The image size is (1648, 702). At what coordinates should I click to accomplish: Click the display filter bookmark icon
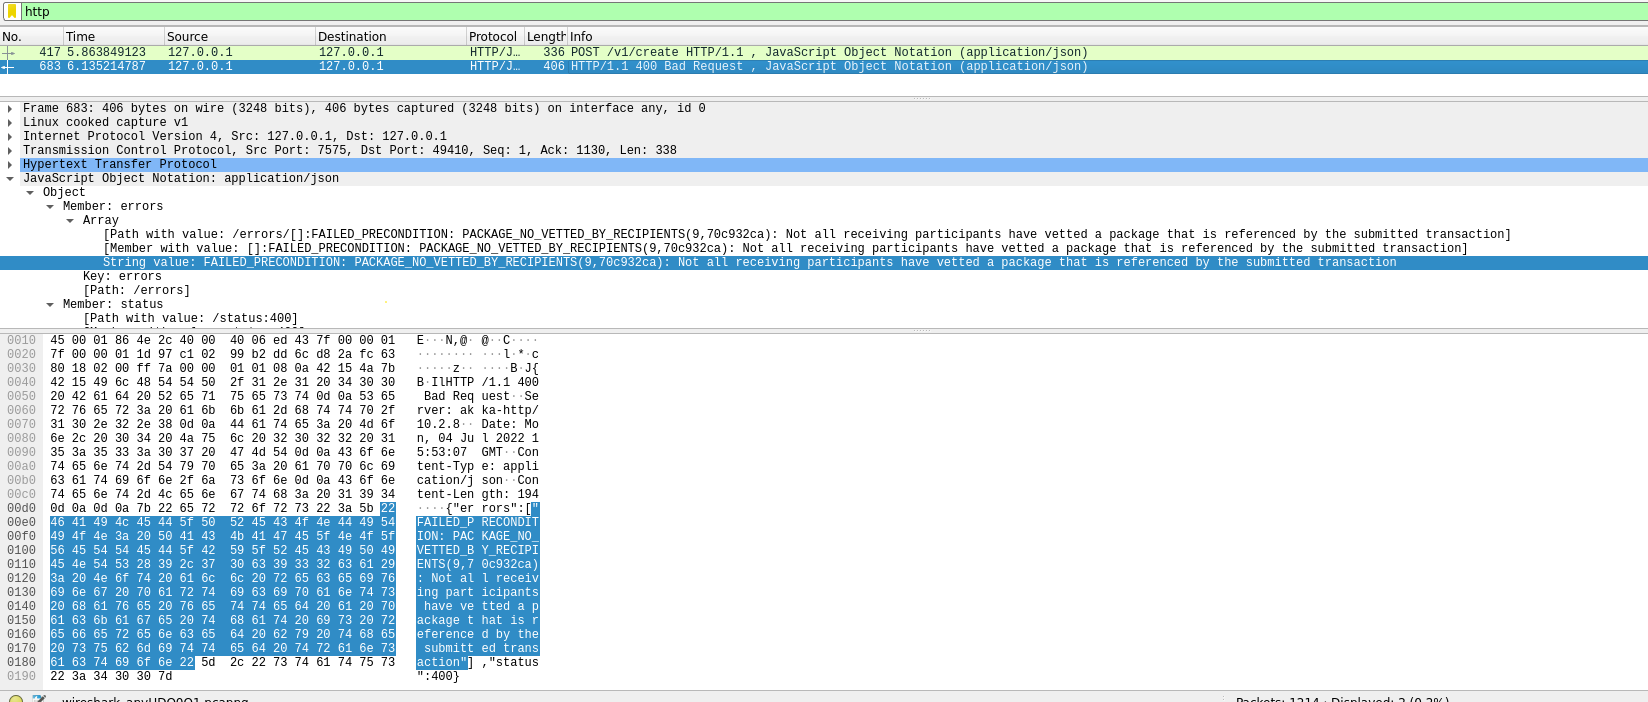coord(12,12)
